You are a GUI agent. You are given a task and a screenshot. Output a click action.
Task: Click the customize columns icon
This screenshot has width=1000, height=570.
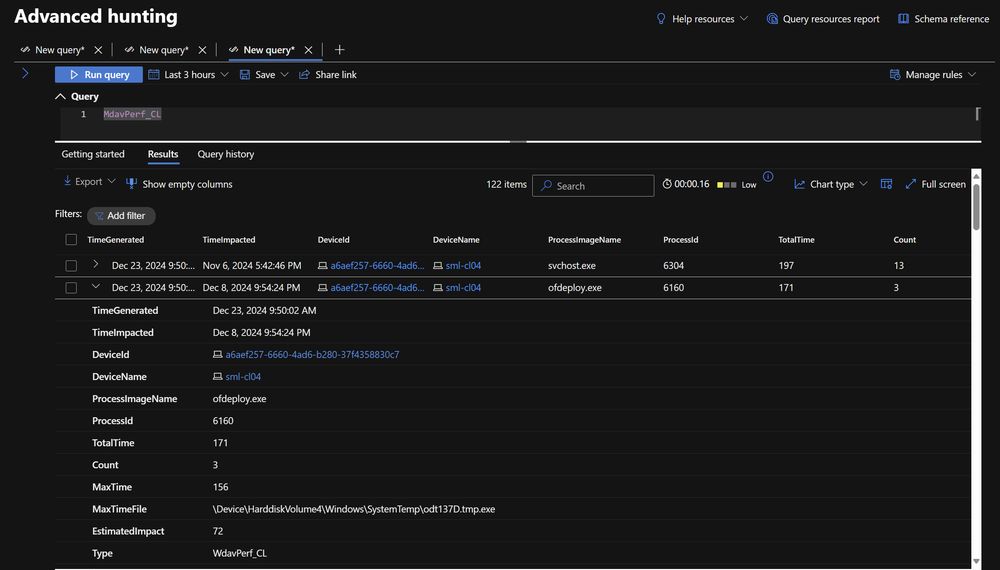[x=886, y=184]
